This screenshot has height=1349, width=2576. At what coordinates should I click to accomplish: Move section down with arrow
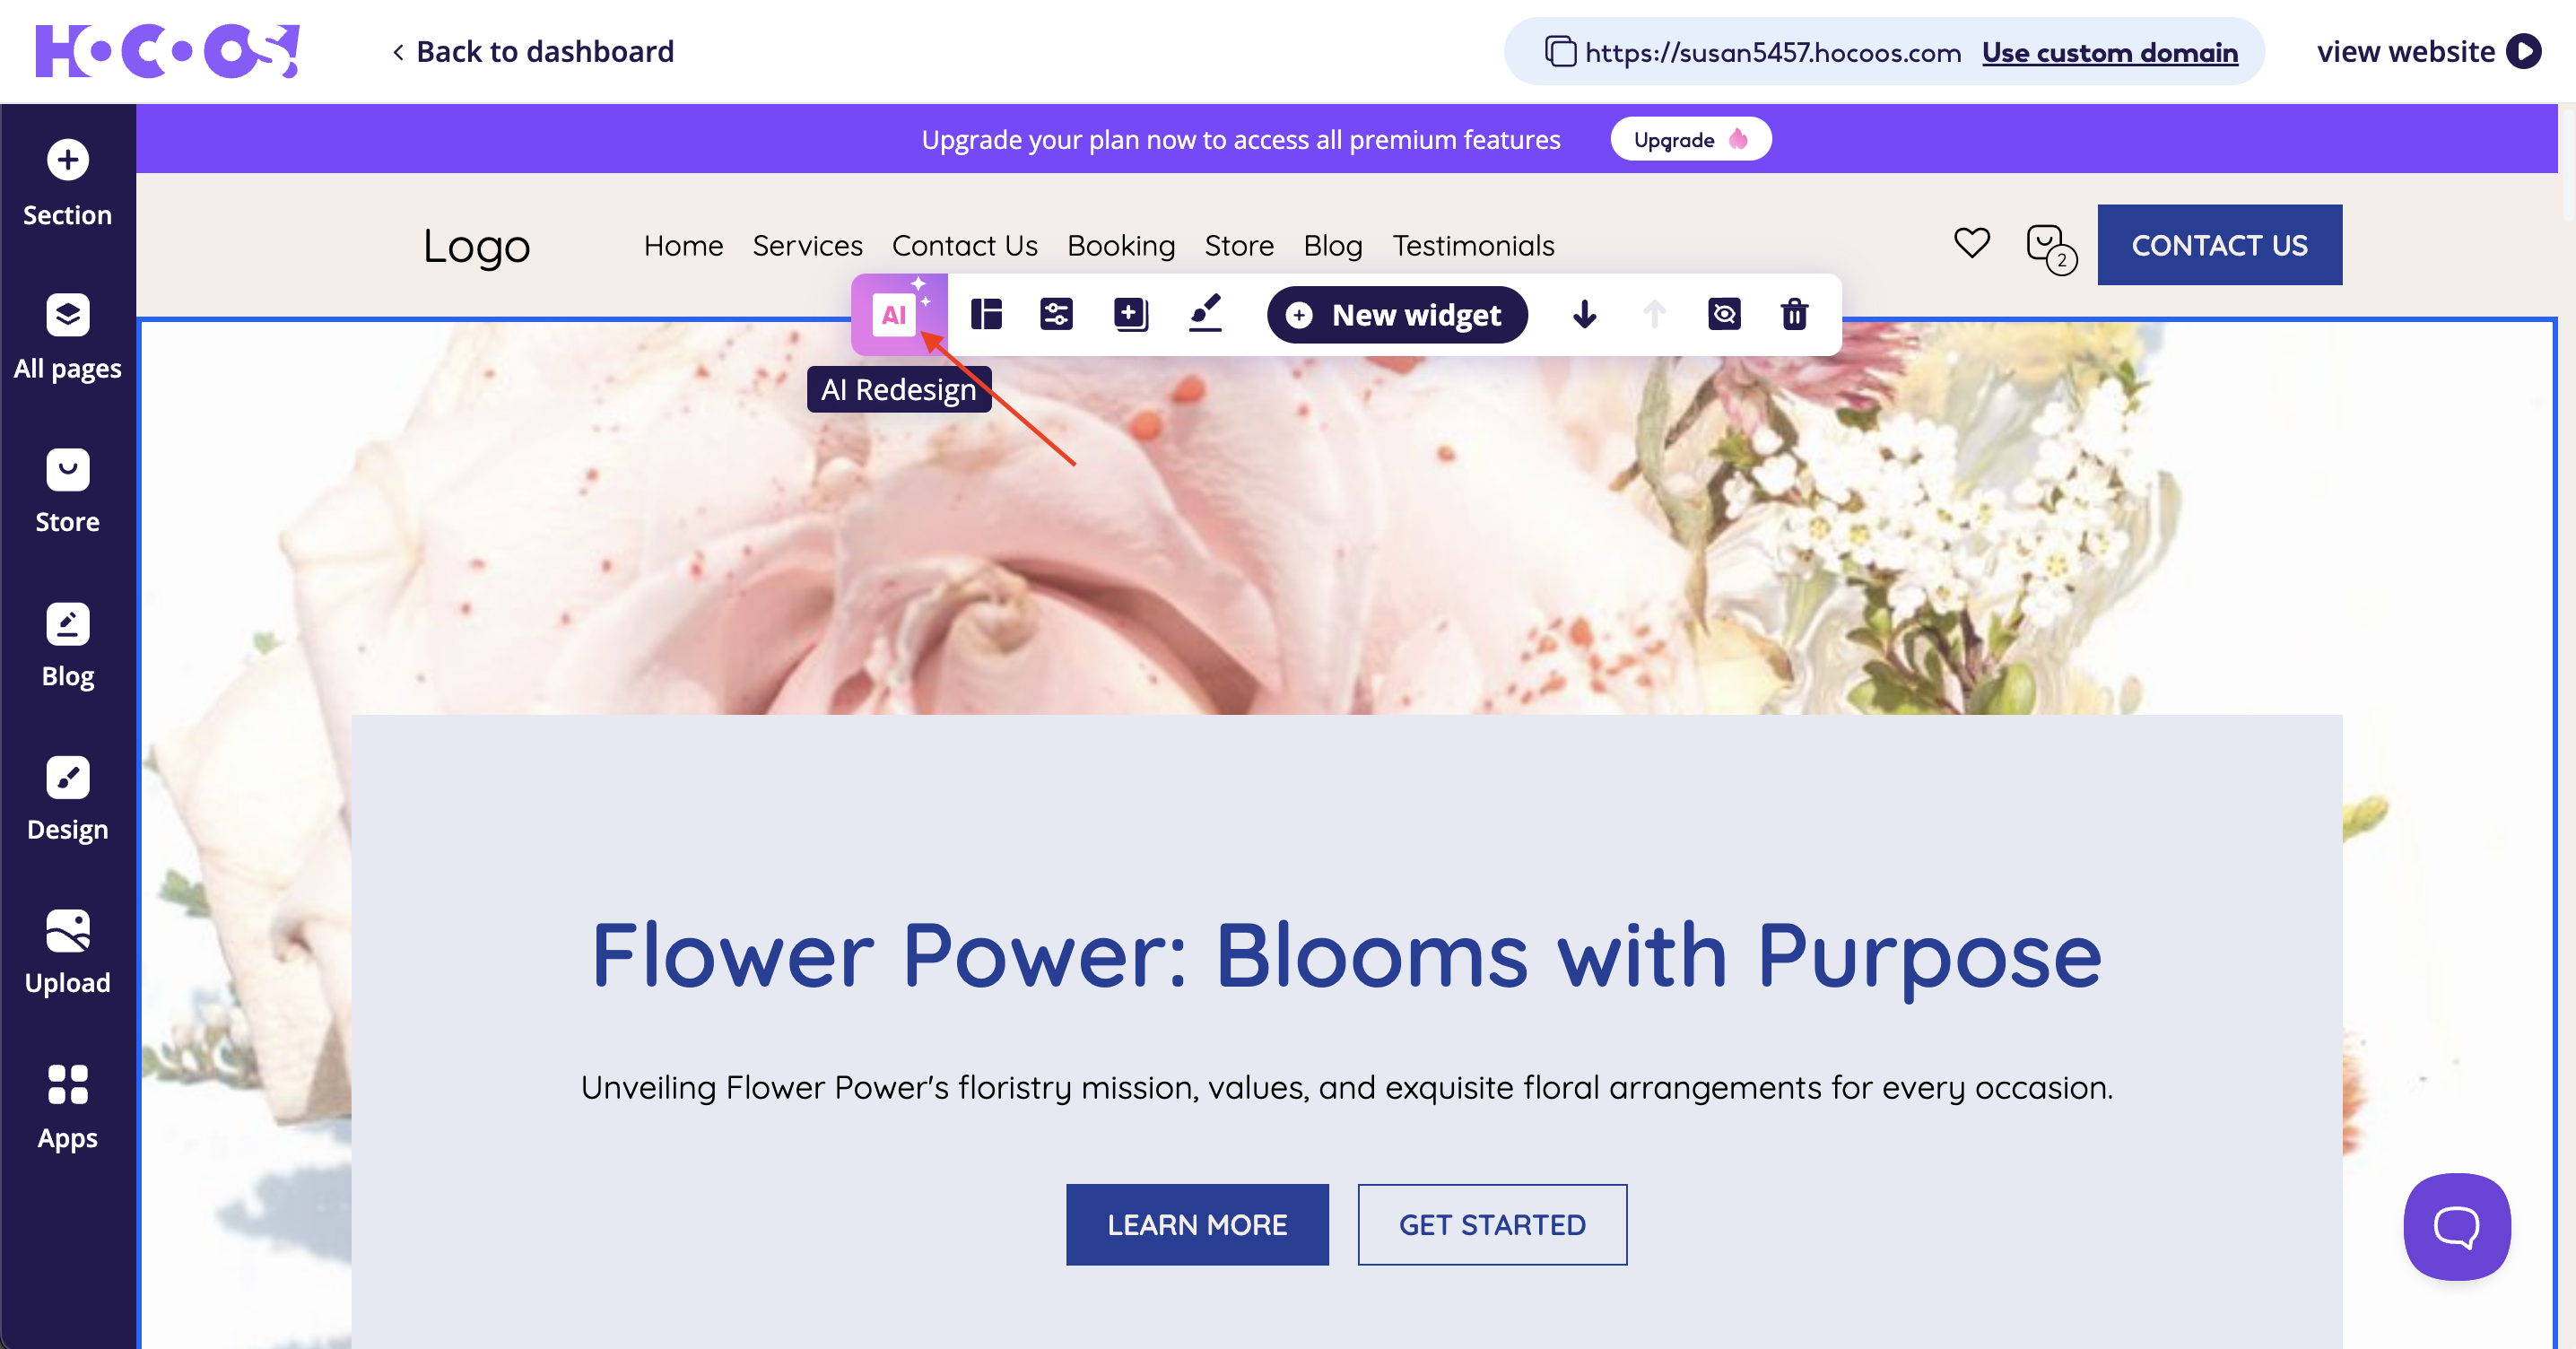(1584, 315)
